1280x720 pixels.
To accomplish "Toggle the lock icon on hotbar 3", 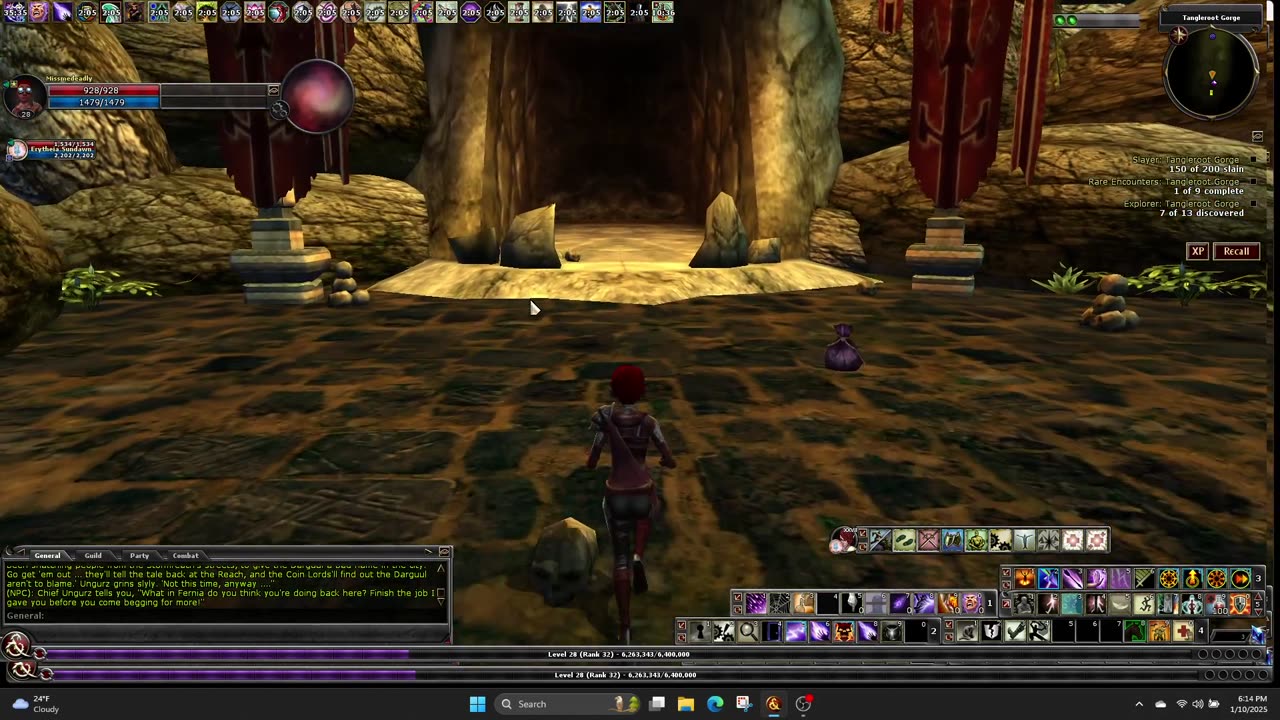I will pyautogui.click(x=1006, y=571).
